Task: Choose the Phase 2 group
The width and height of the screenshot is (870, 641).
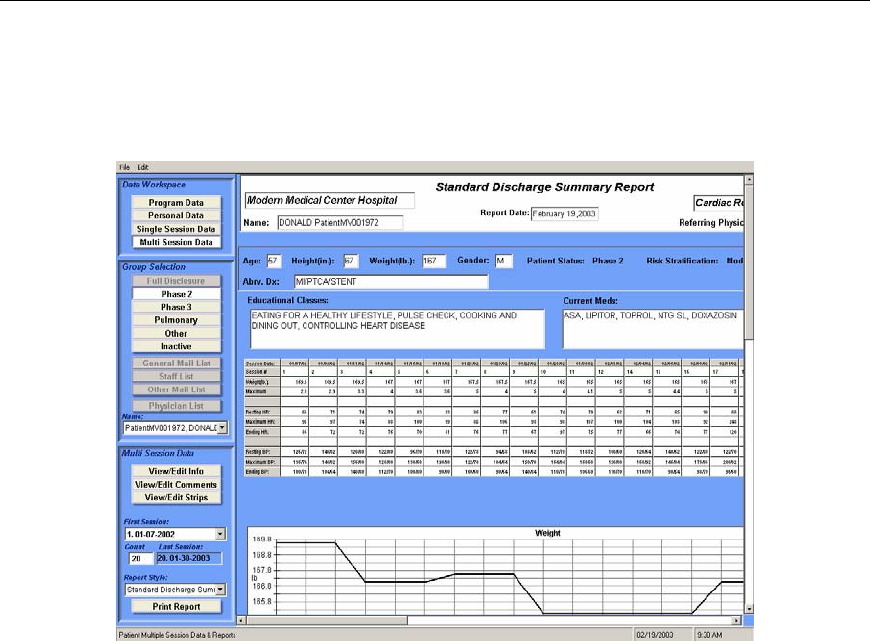Action: point(176,294)
